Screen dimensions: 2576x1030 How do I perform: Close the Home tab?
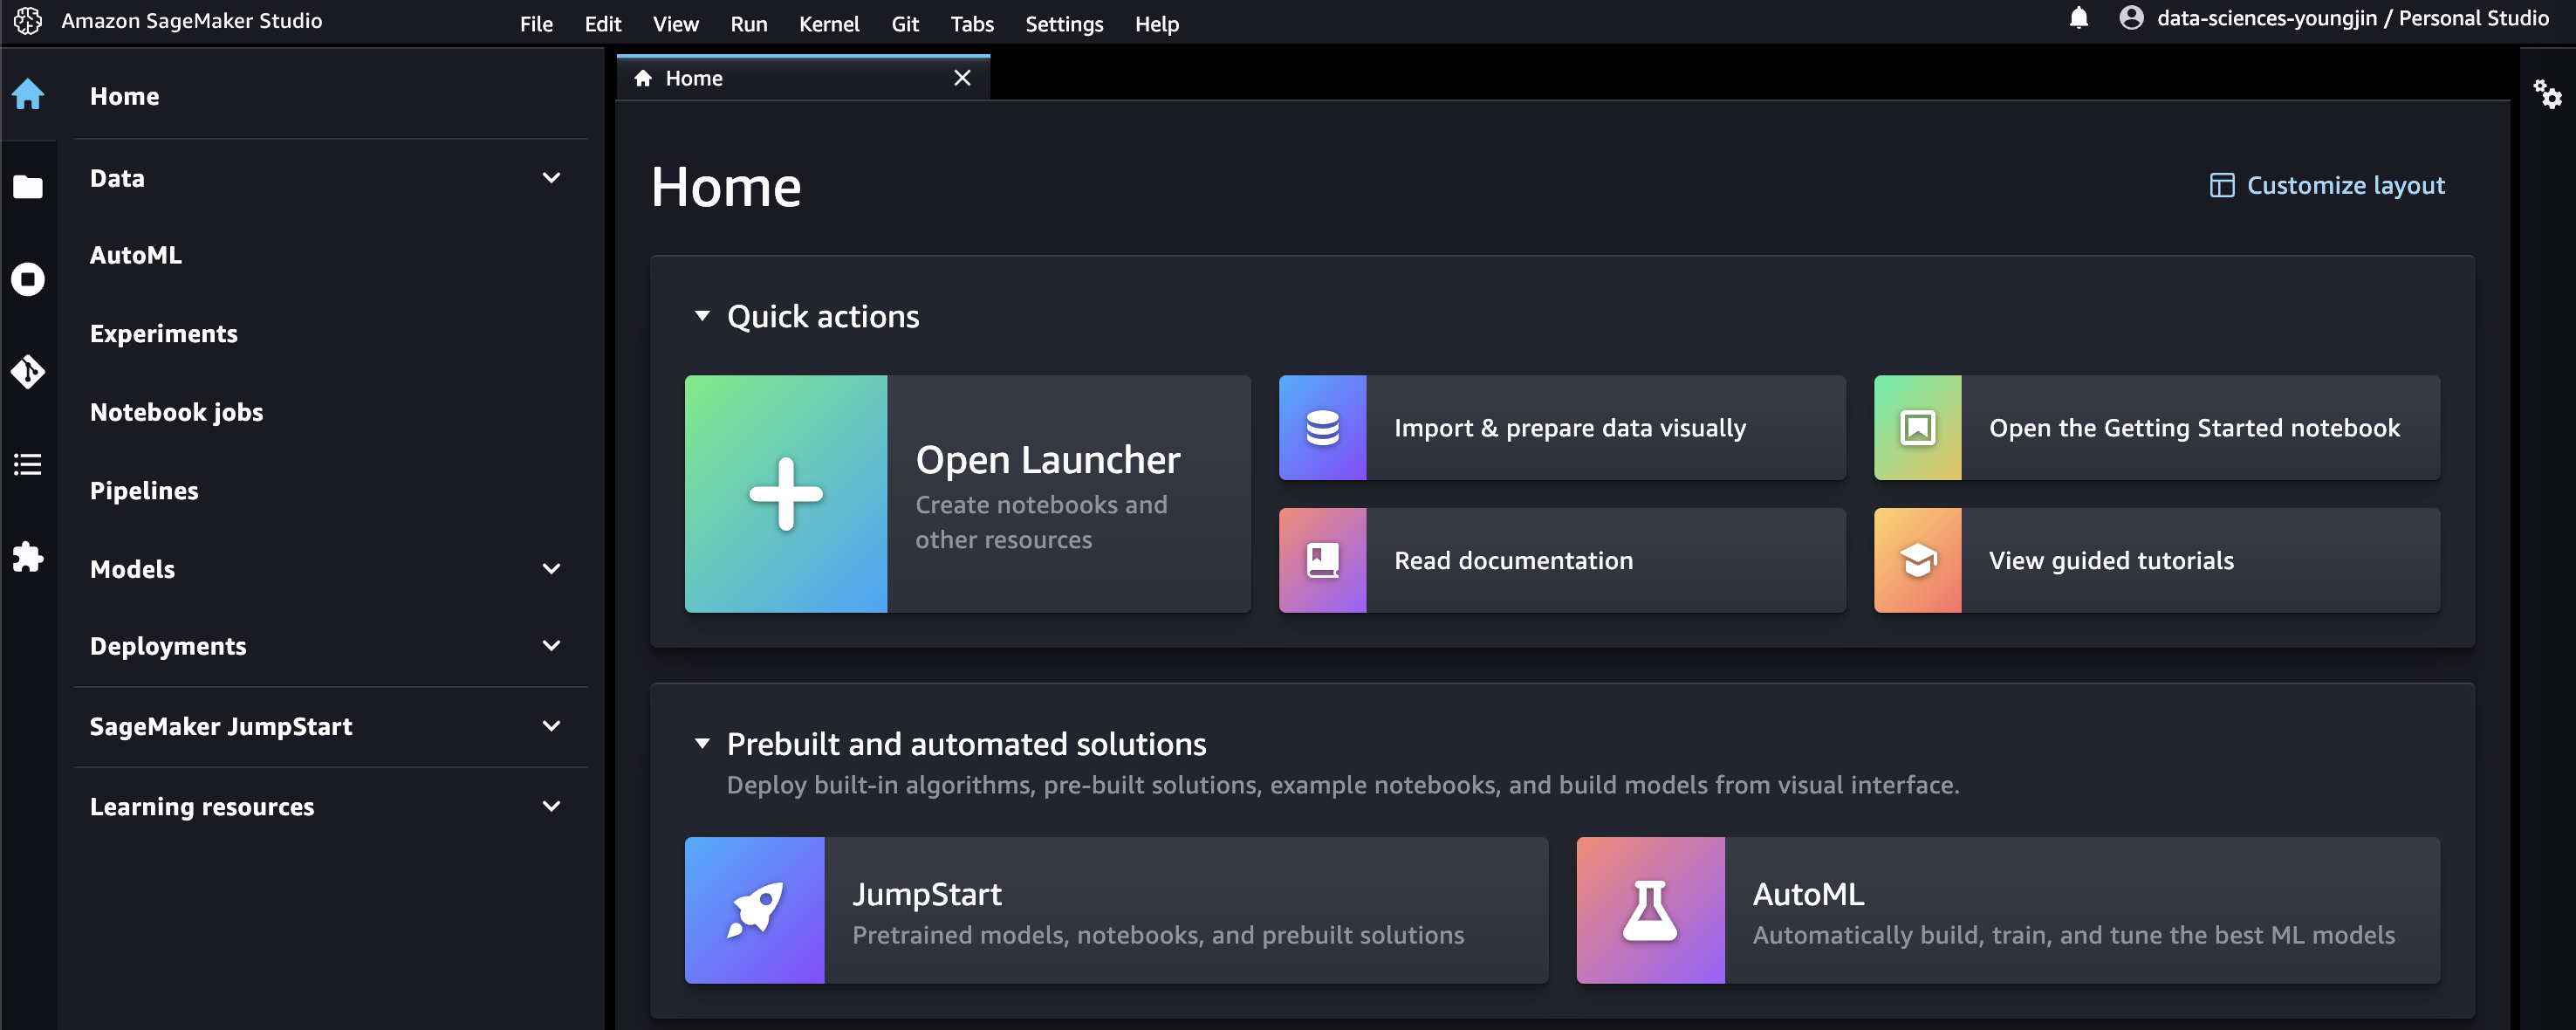(x=962, y=78)
